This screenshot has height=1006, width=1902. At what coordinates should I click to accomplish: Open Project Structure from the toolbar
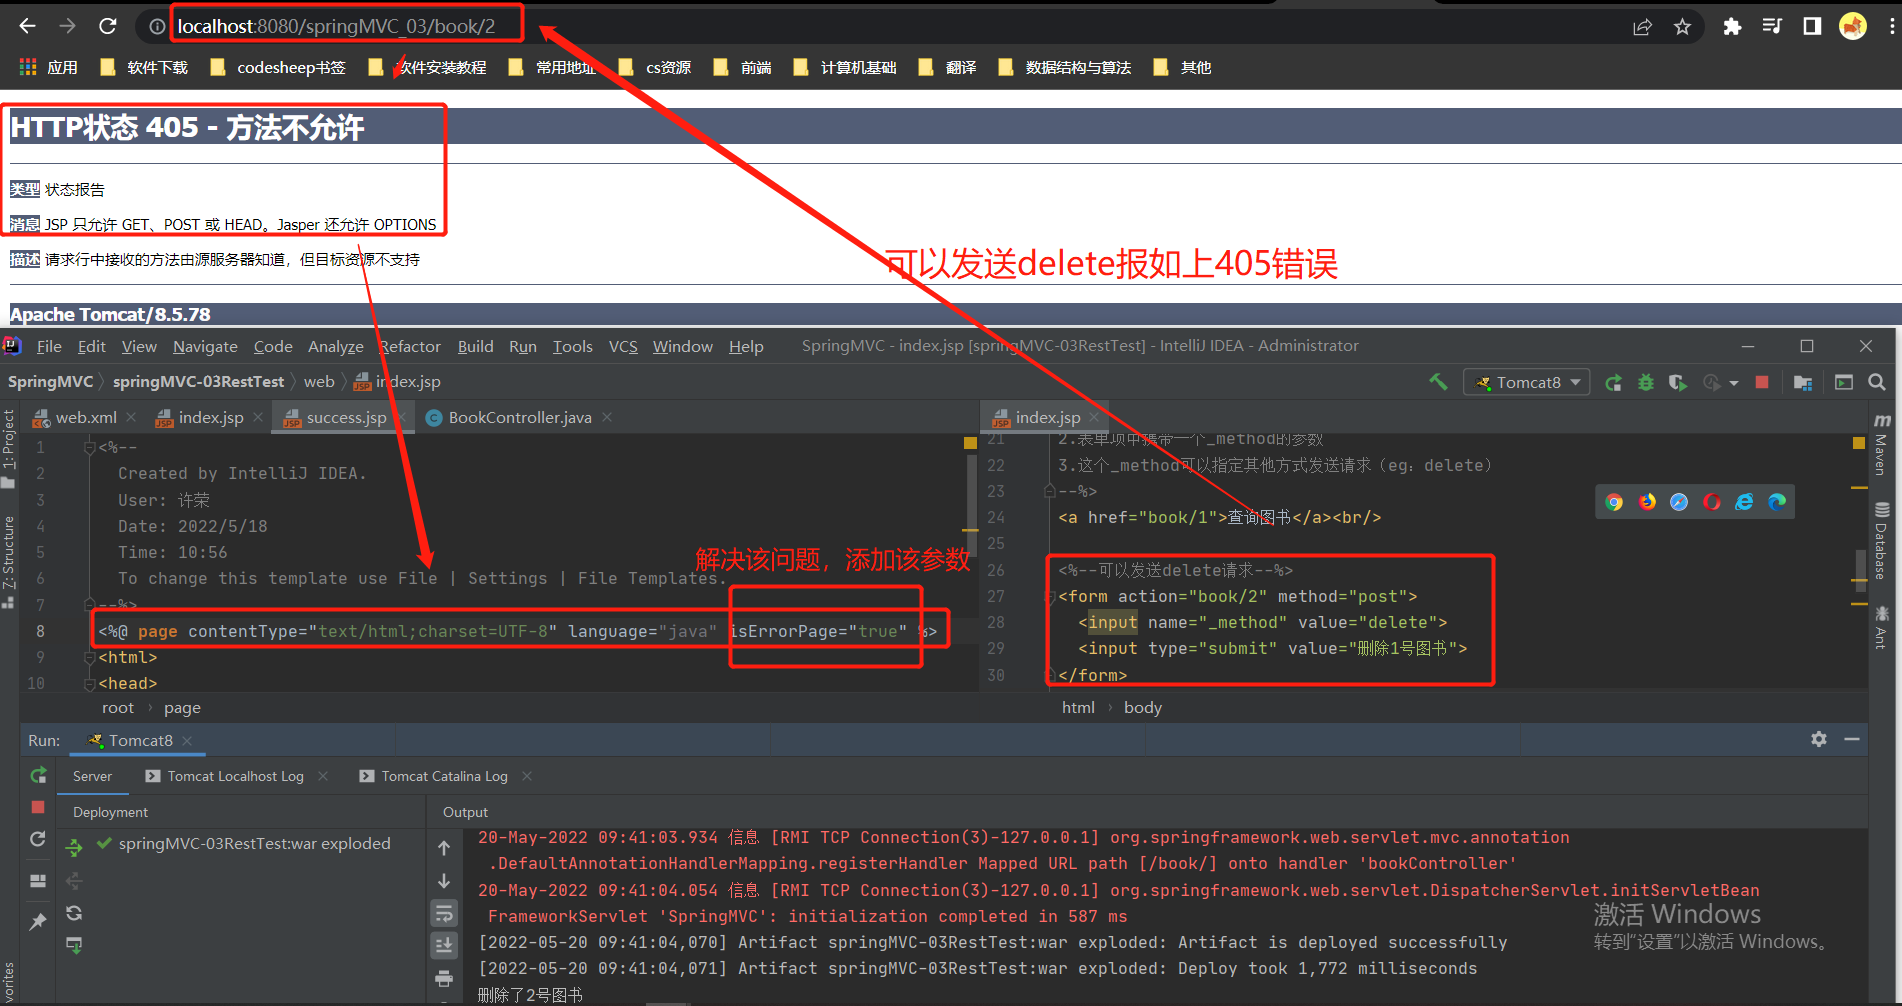(1803, 382)
